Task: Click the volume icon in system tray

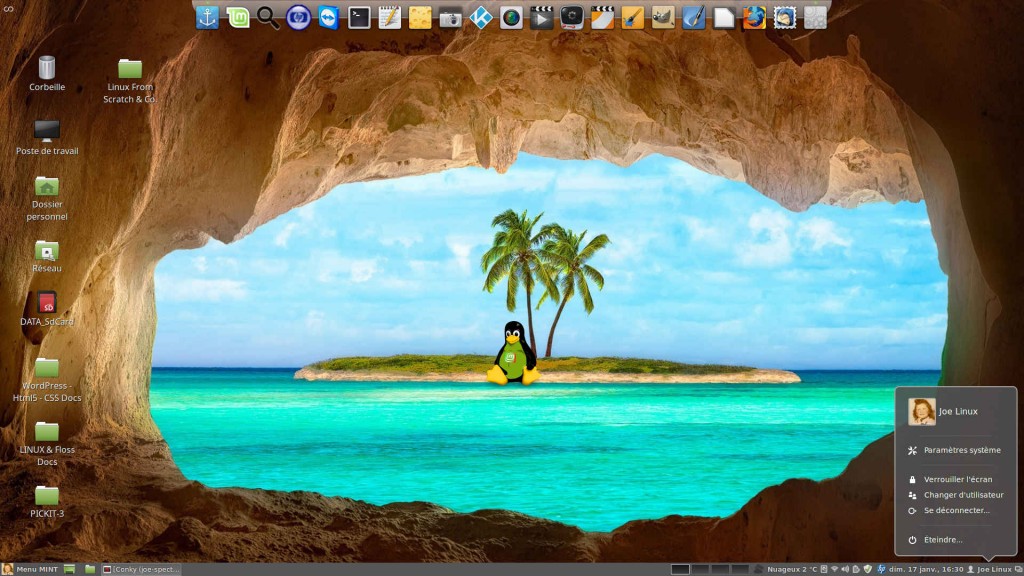Action: 845,569
